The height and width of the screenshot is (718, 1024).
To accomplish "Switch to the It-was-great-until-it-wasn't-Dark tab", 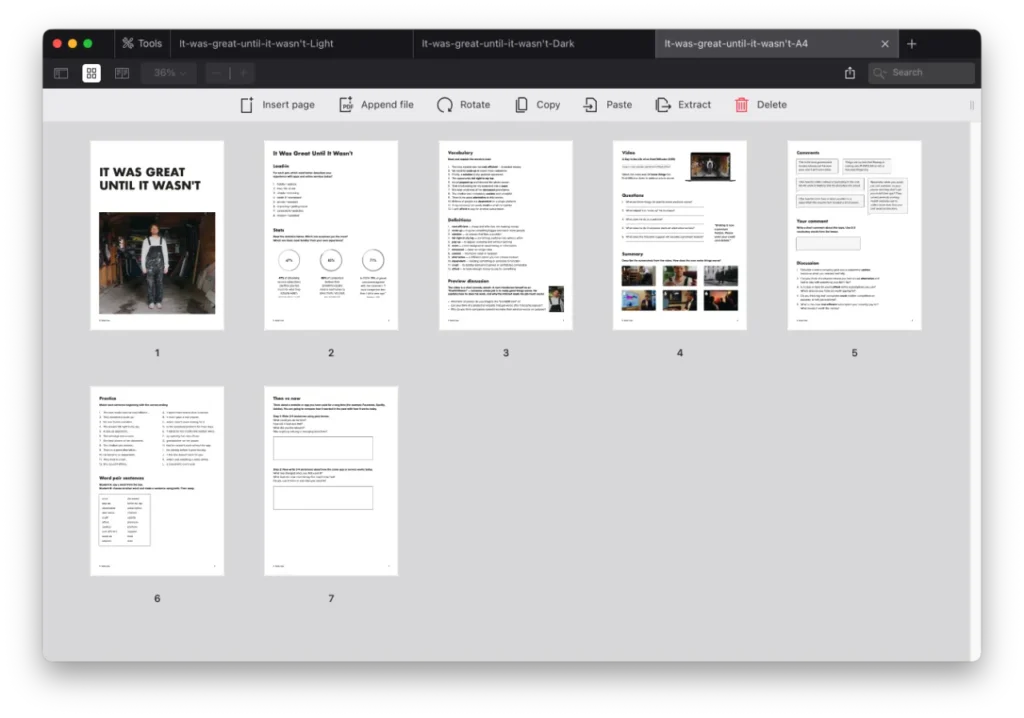I will tap(498, 44).
